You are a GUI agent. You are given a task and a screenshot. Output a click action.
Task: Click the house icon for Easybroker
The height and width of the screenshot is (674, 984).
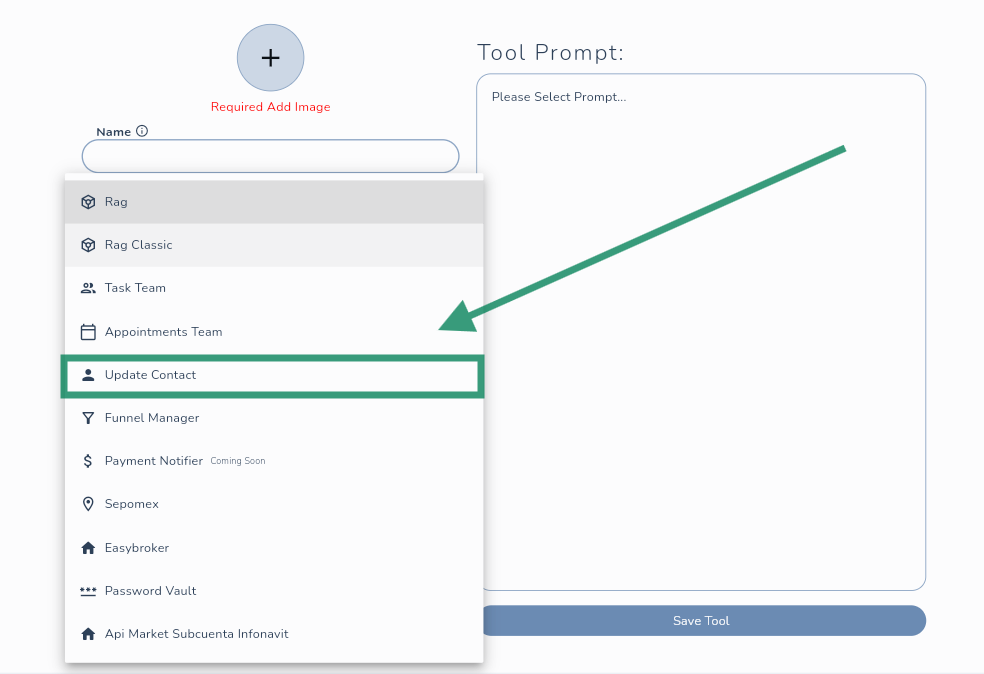coord(88,548)
